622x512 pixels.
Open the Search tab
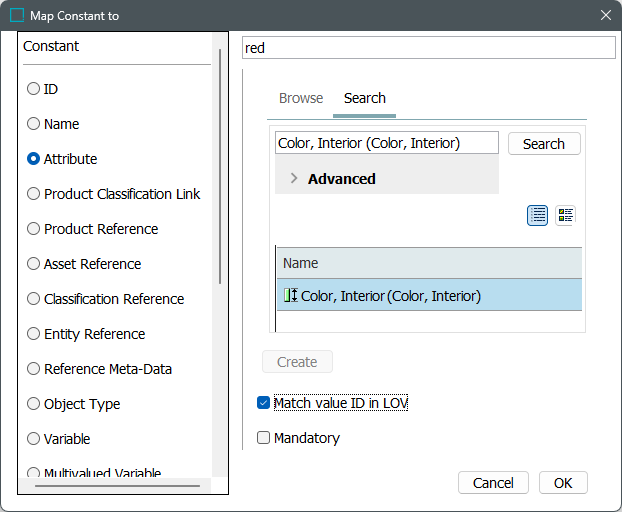click(x=365, y=98)
